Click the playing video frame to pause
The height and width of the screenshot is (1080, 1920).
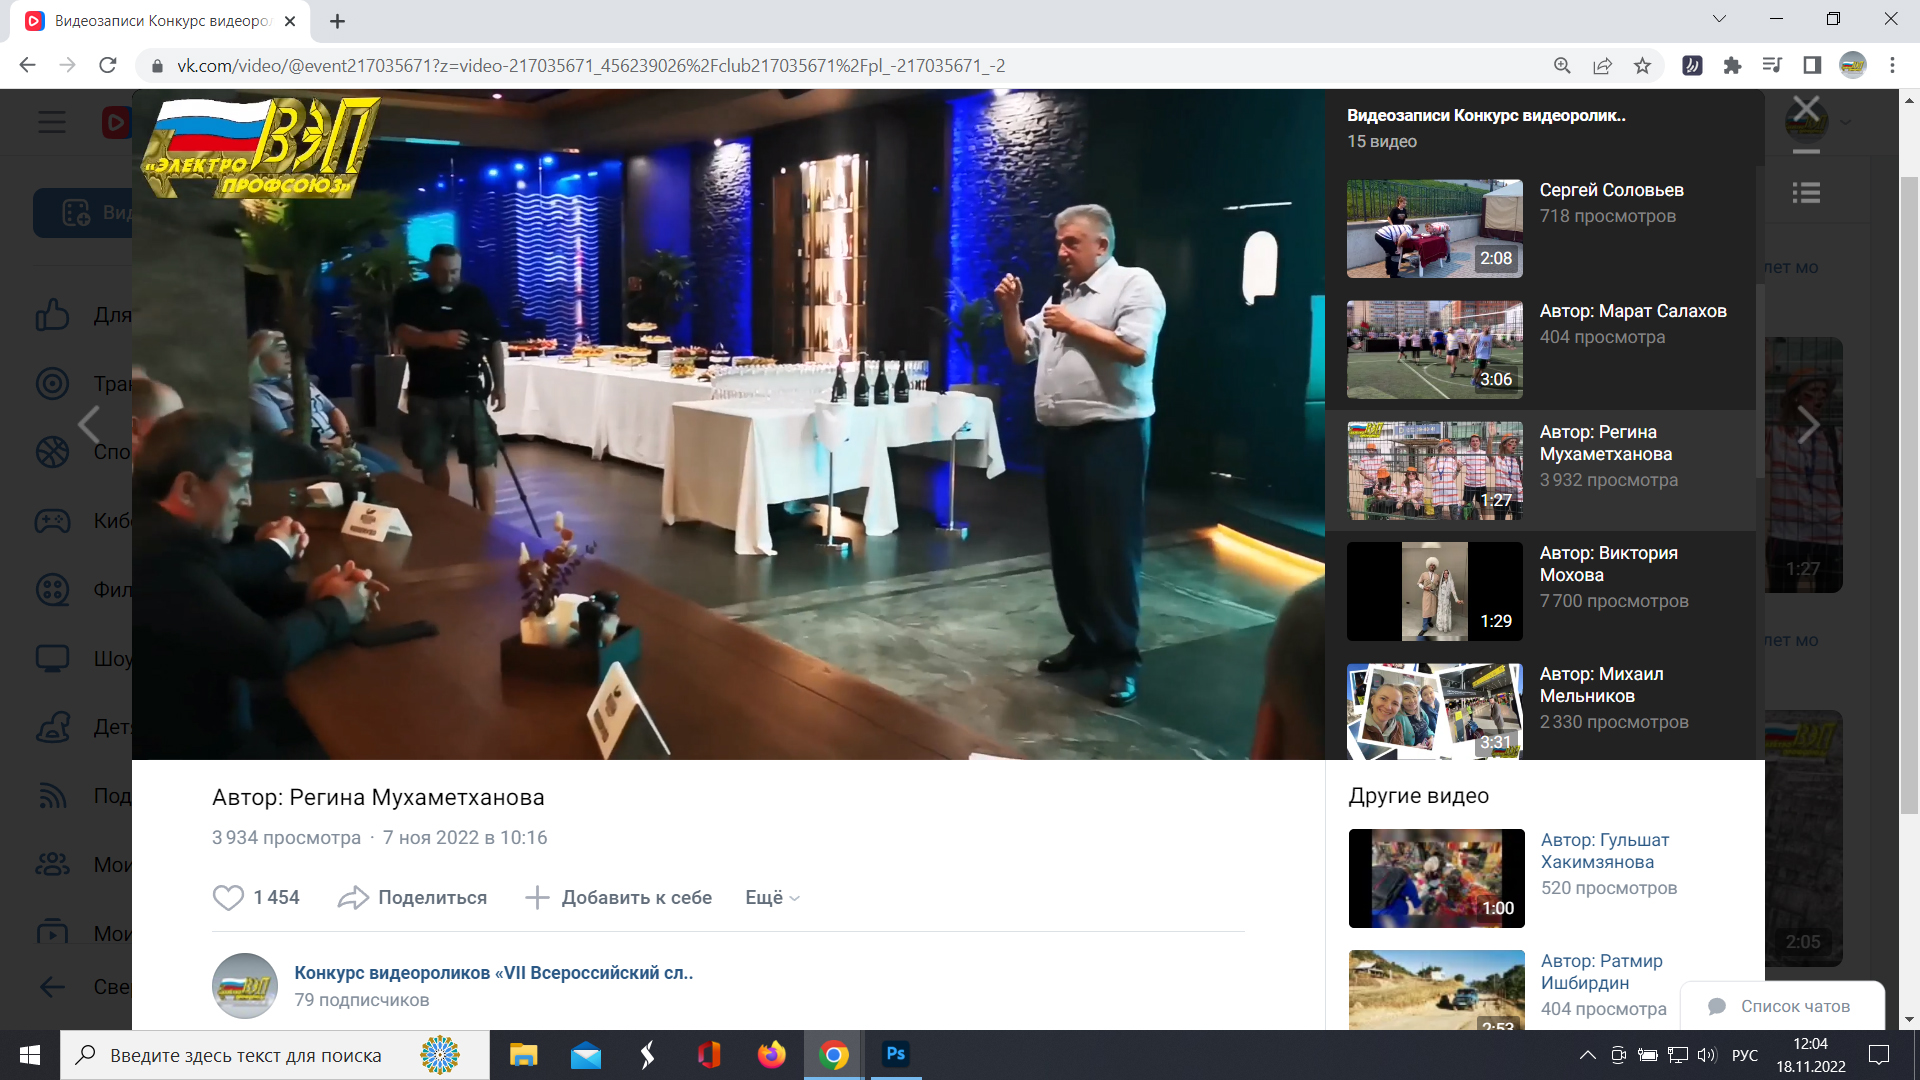coord(728,424)
